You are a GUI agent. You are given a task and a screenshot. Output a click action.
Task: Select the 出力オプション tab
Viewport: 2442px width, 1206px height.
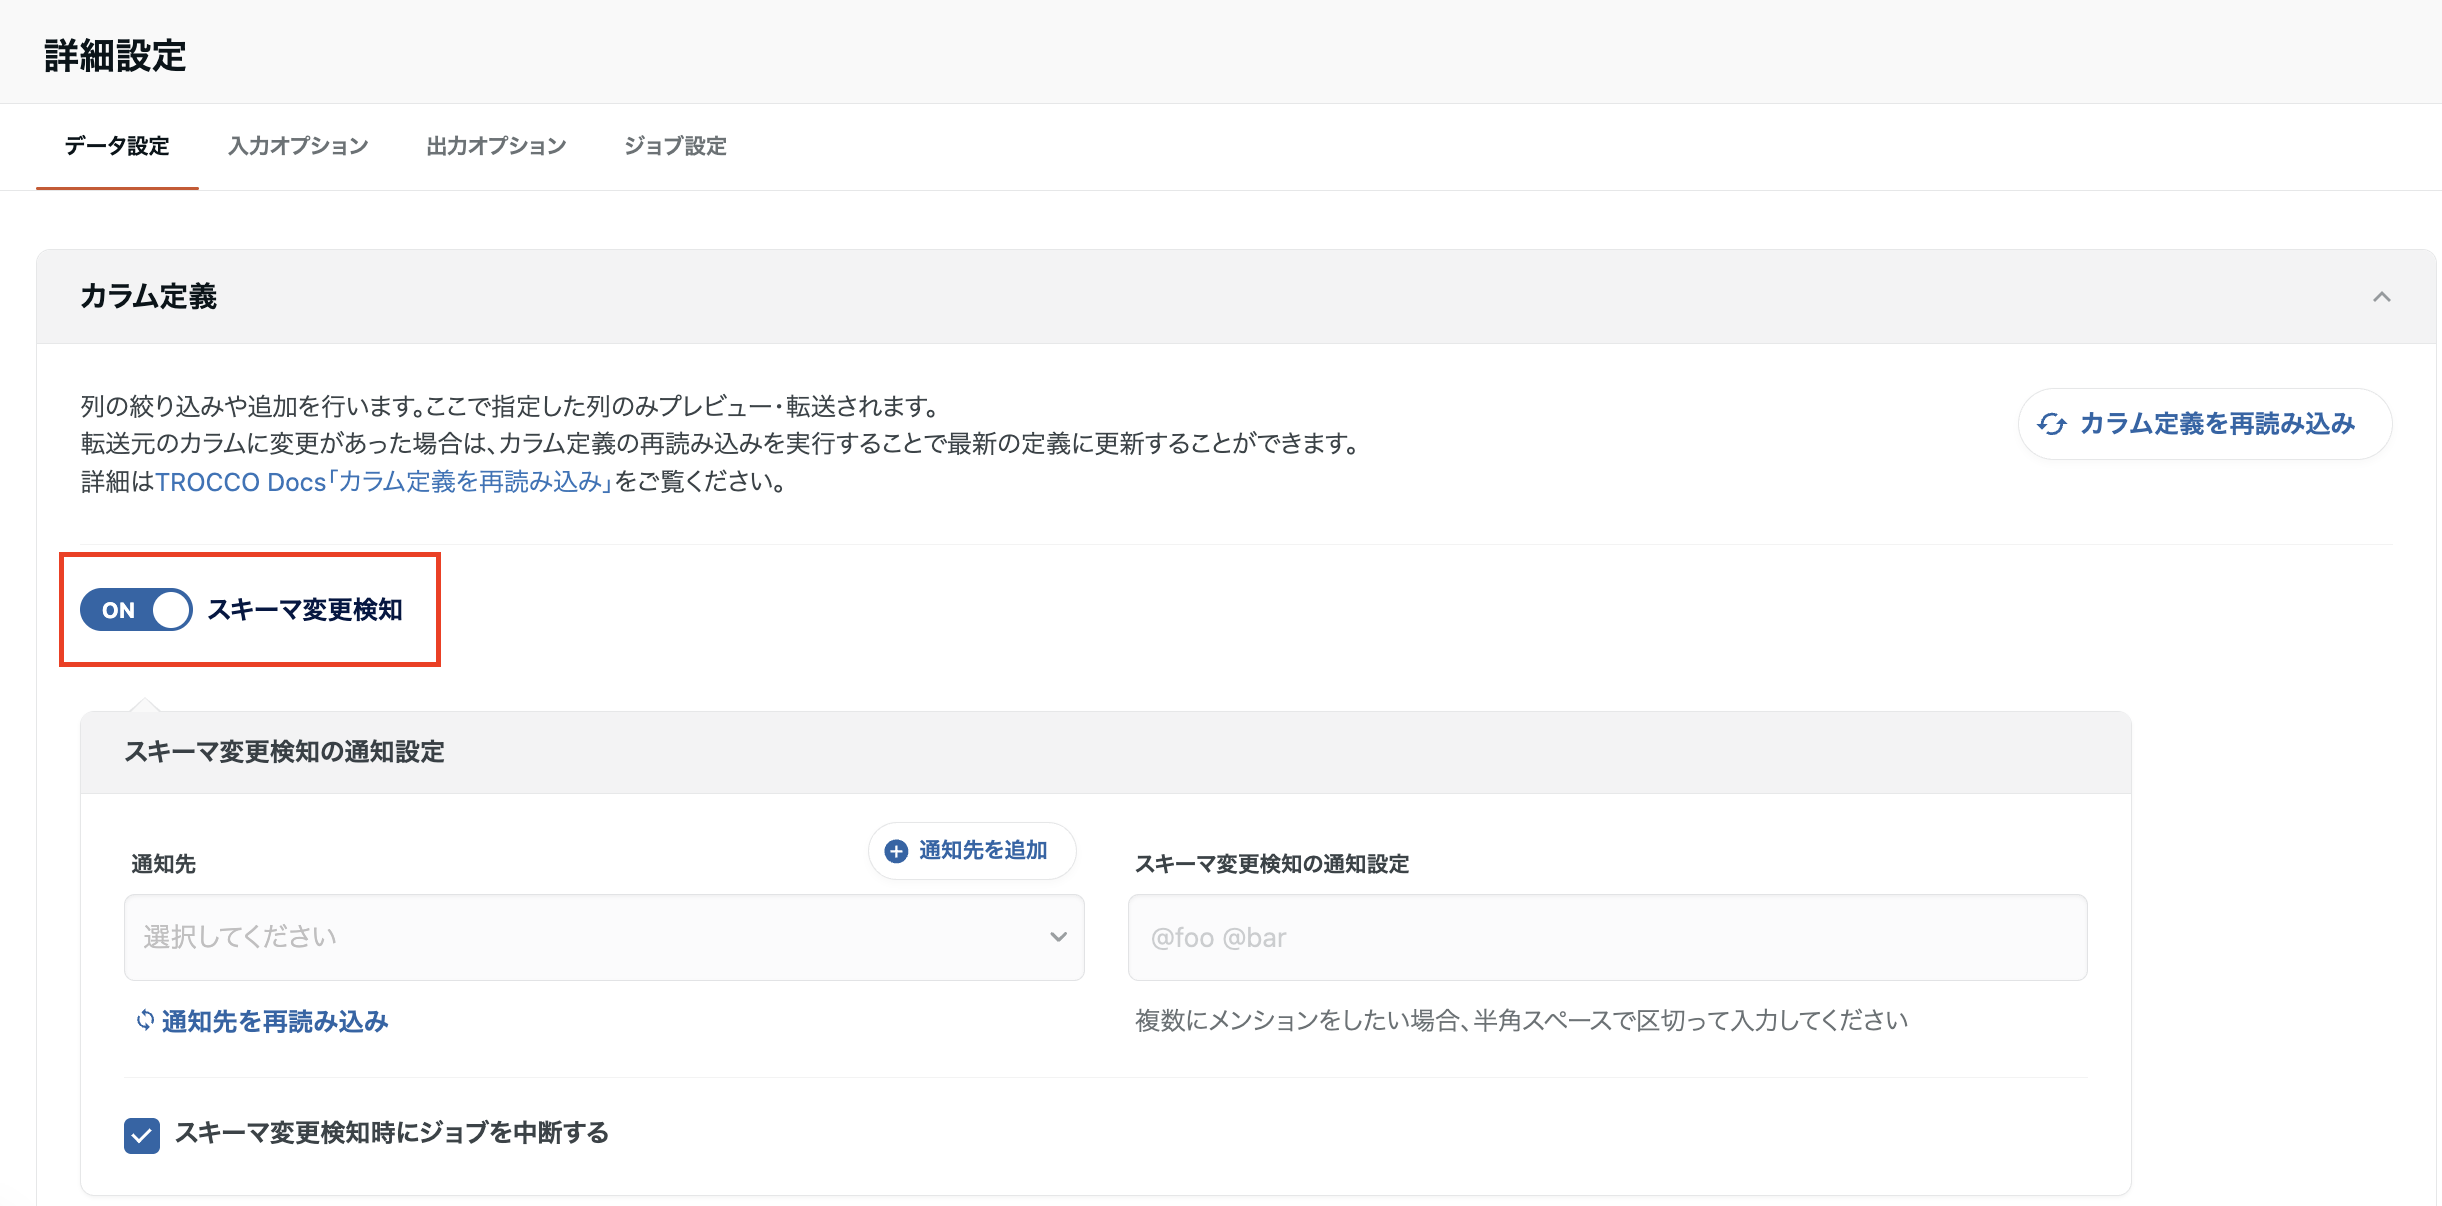[496, 146]
